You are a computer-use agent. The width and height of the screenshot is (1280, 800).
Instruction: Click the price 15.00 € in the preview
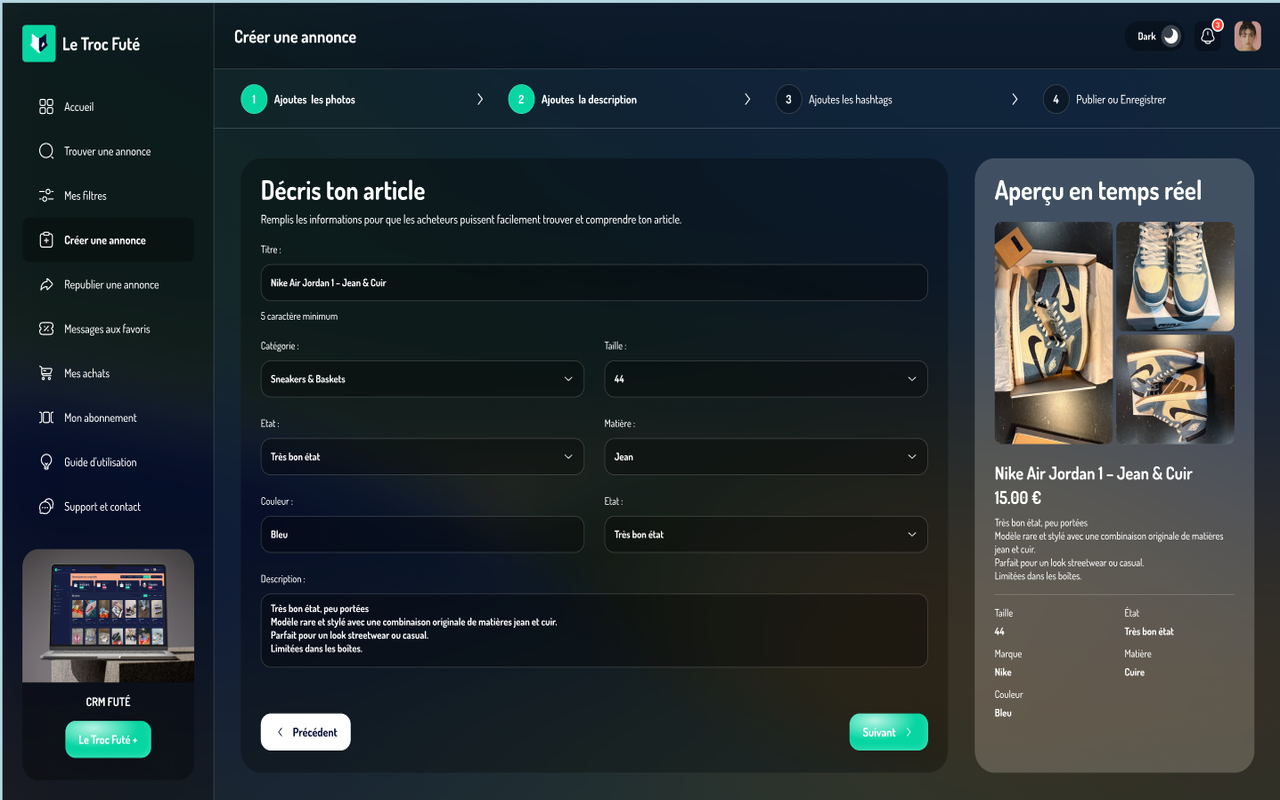(x=1018, y=498)
